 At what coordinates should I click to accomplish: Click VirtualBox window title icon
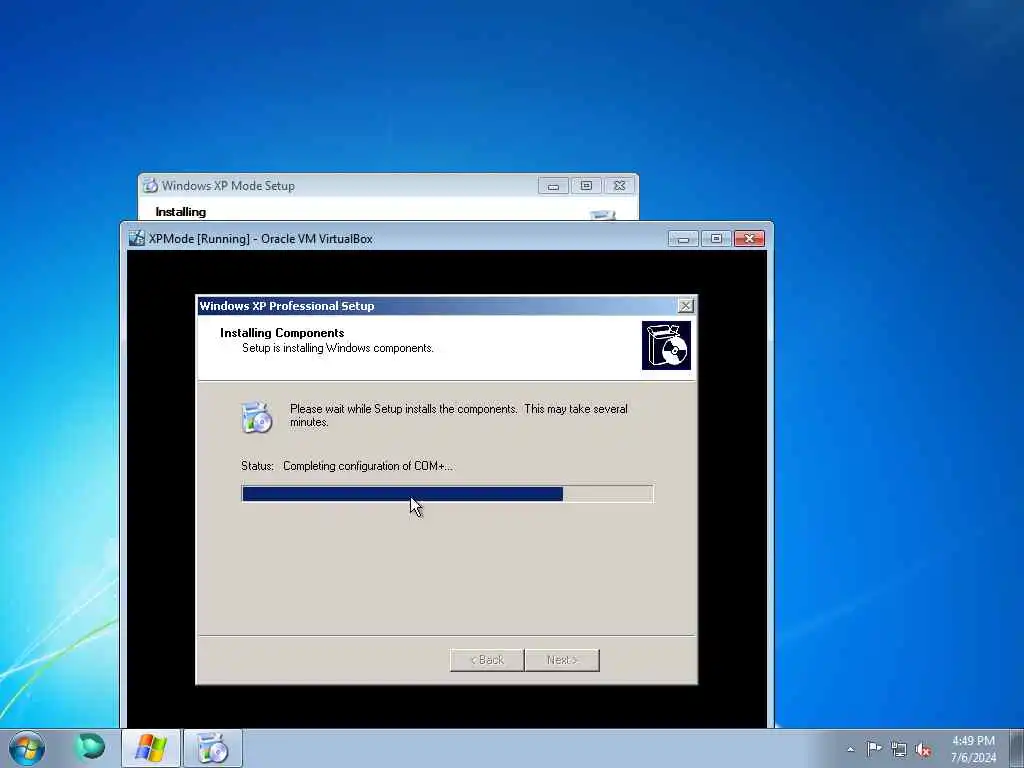coord(136,238)
